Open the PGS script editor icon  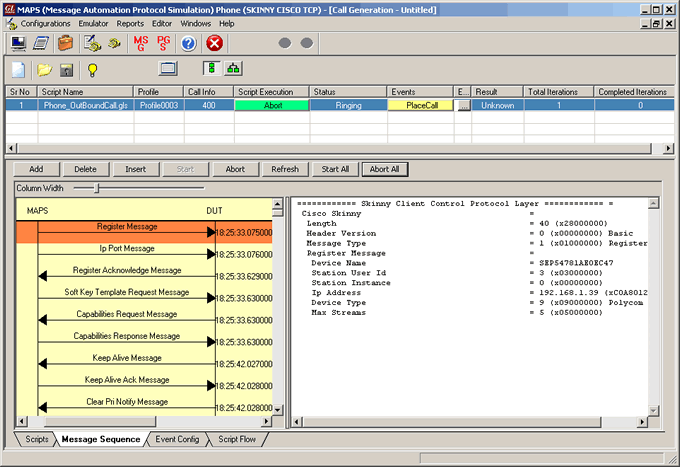click(163, 43)
